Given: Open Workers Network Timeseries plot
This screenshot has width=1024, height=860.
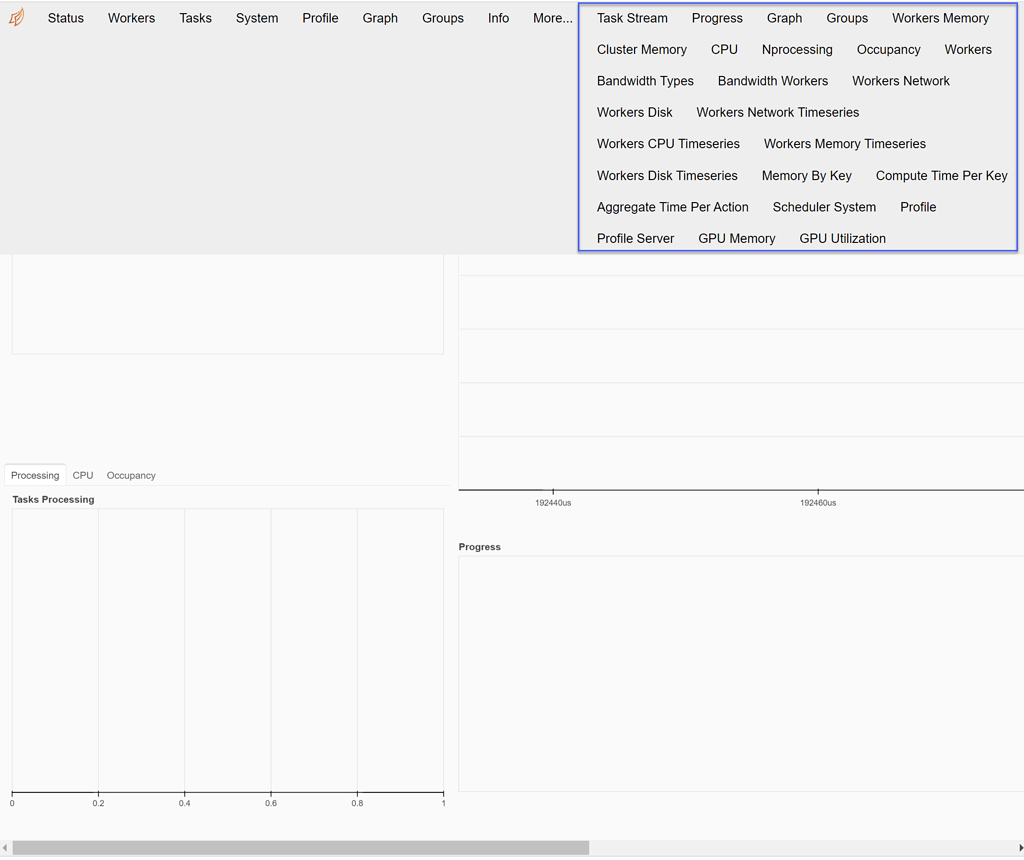Looking at the screenshot, I should [x=777, y=112].
